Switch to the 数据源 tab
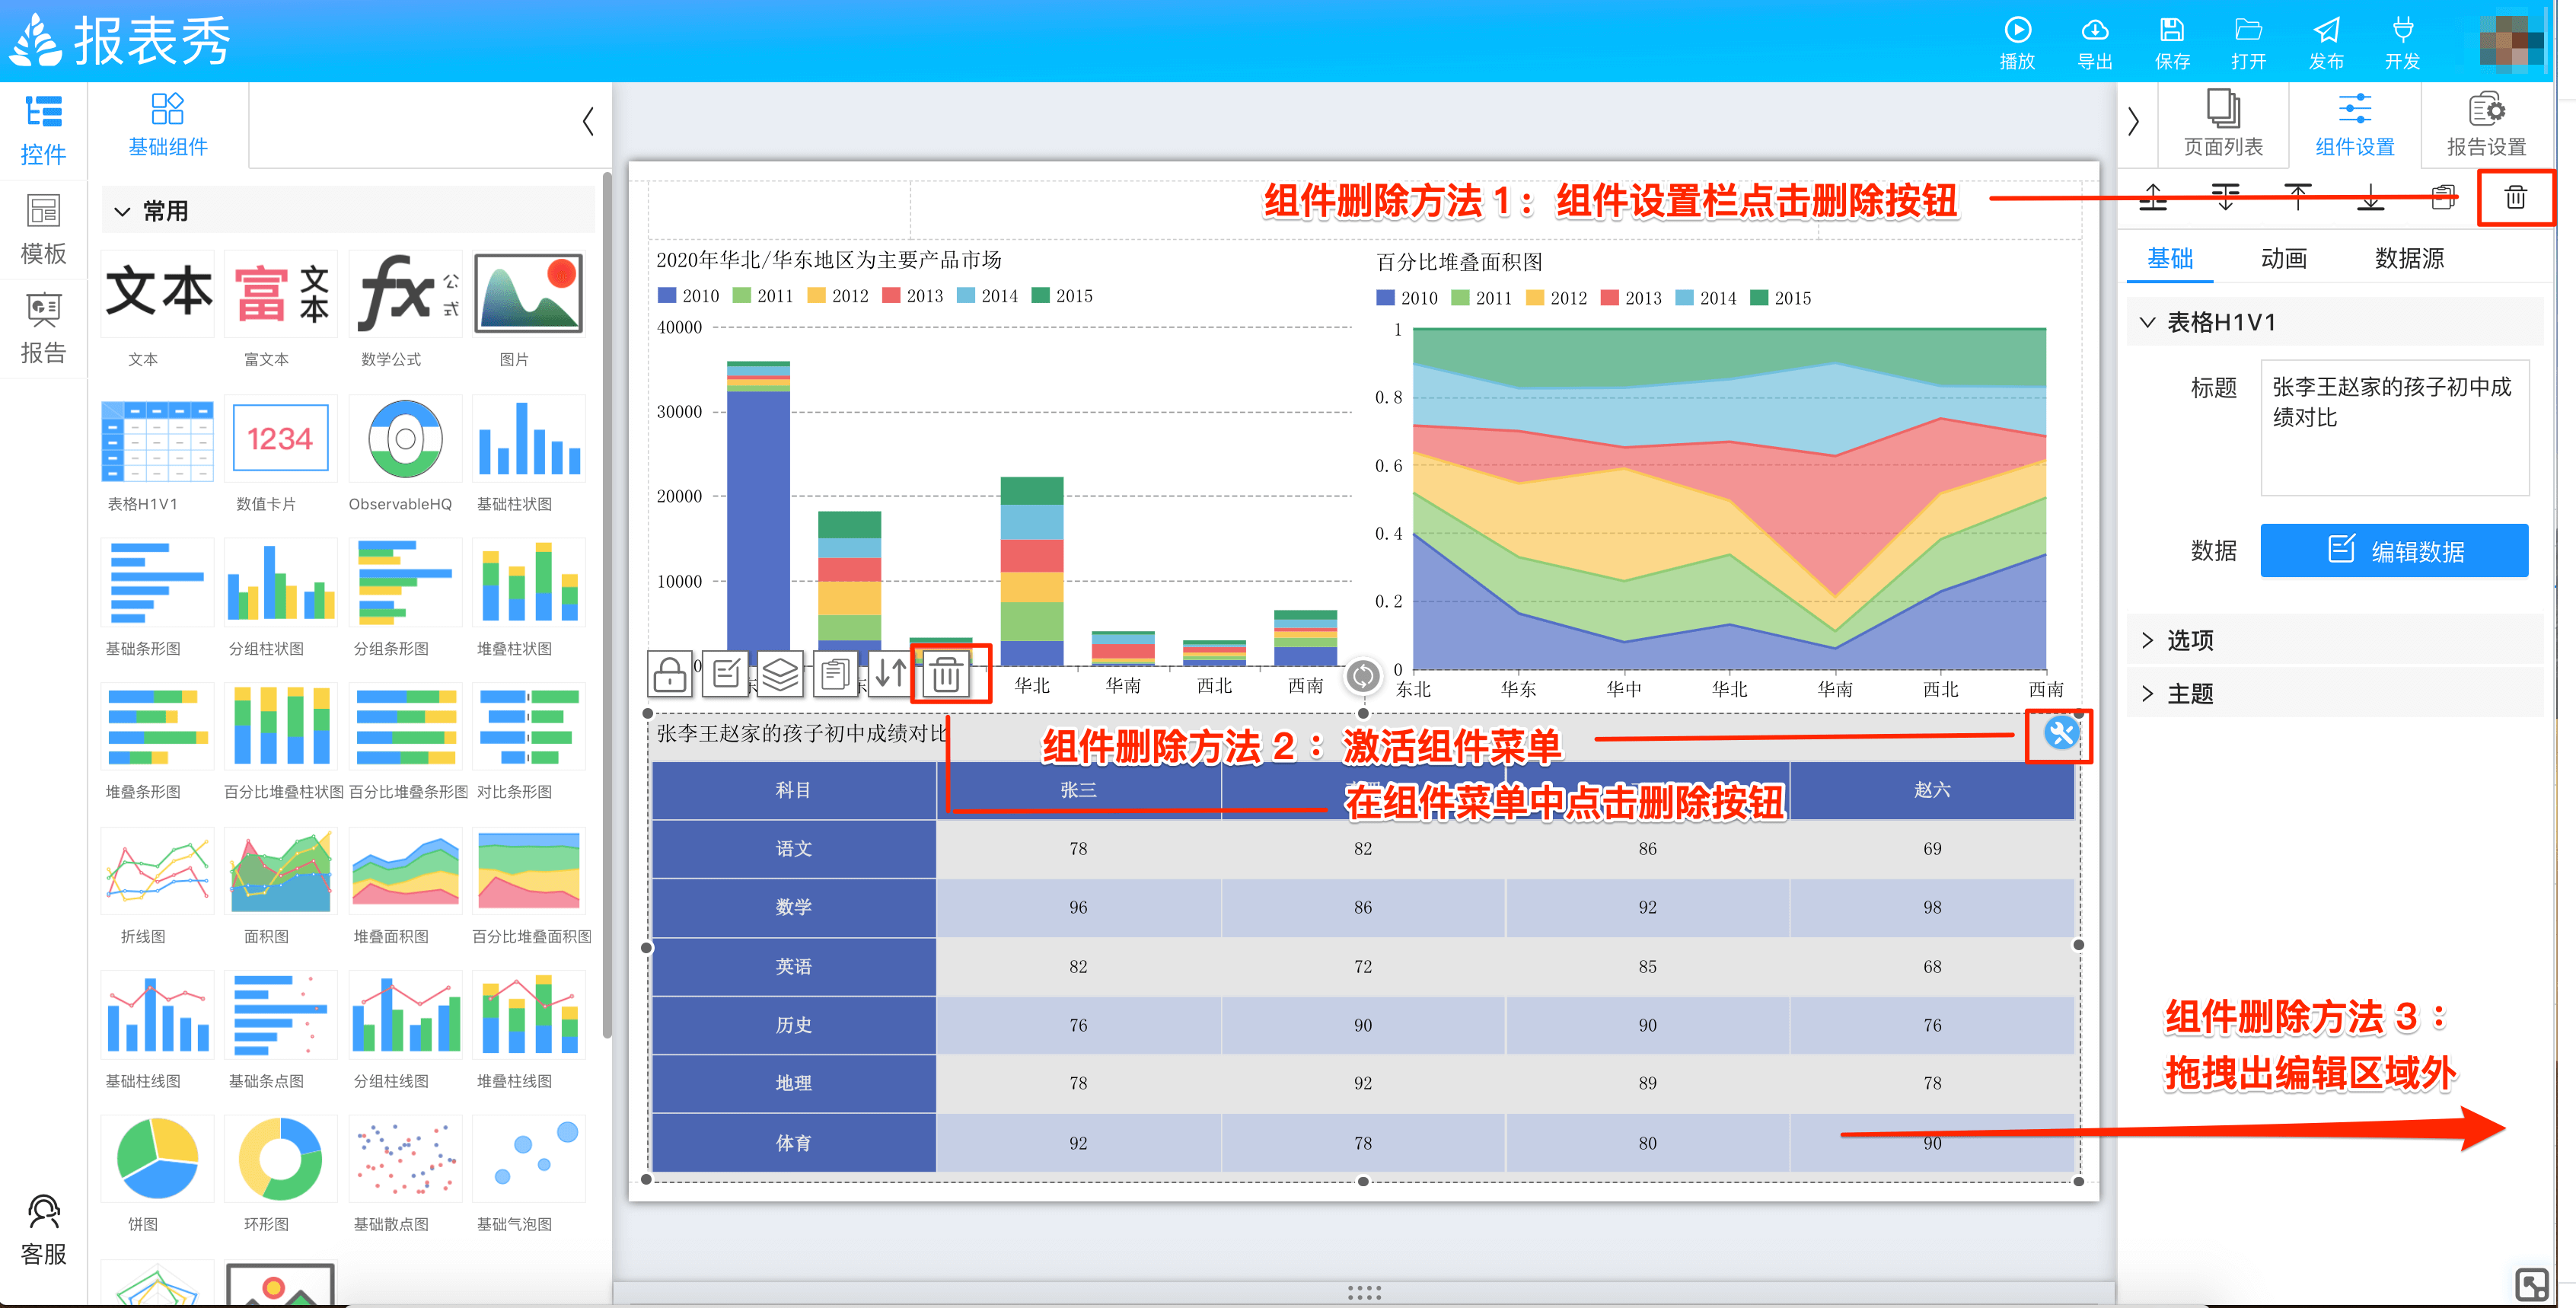 [x=2409, y=258]
